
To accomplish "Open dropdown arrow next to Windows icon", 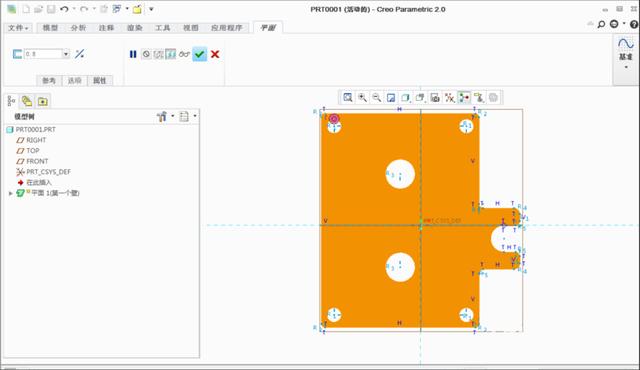I will click(x=127, y=9).
